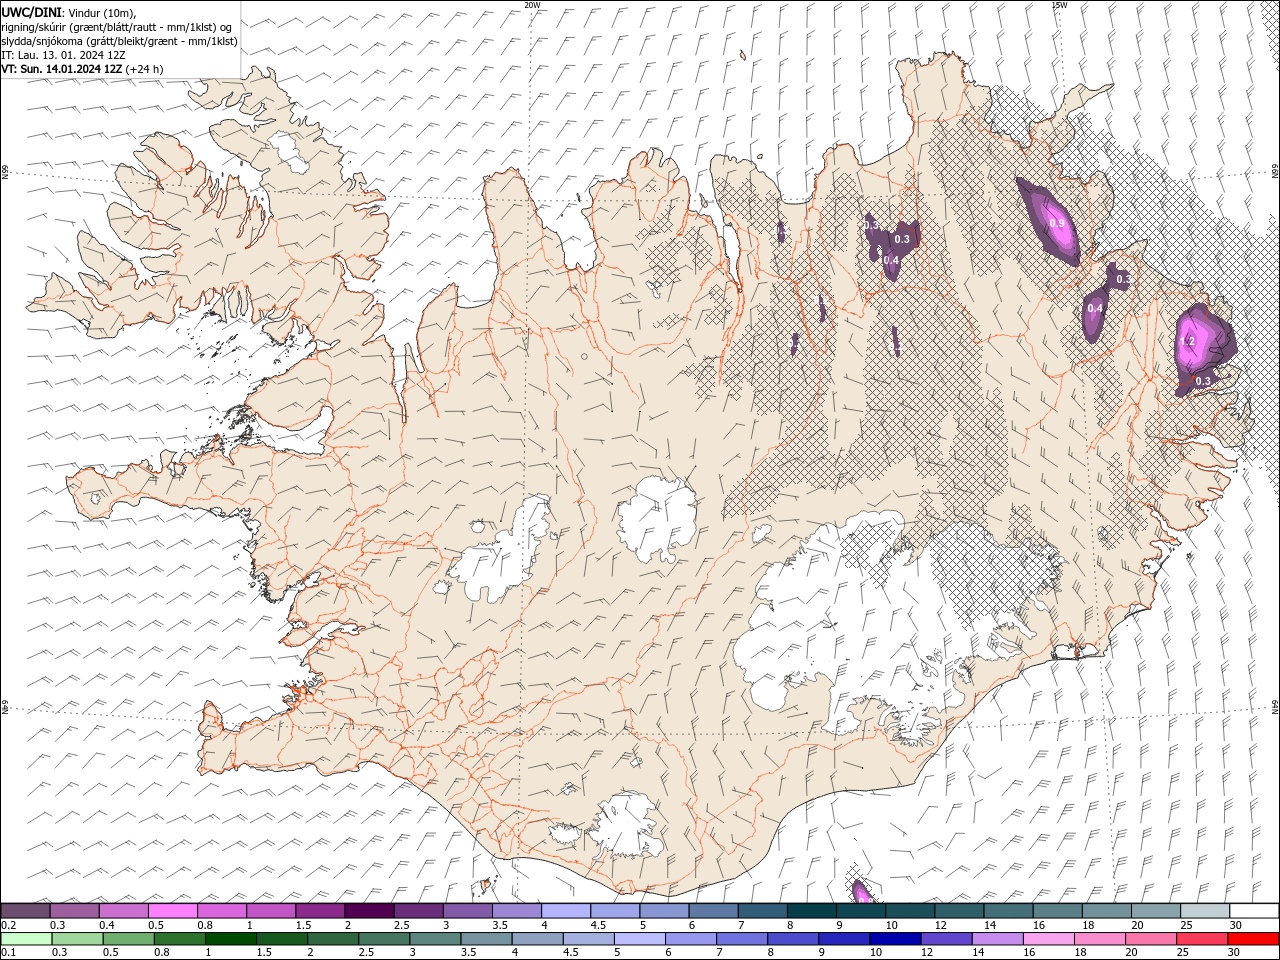The height and width of the screenshot is (960, 1280).
Task: Click the '15W' longitude label
Action: click(1059, 5)
